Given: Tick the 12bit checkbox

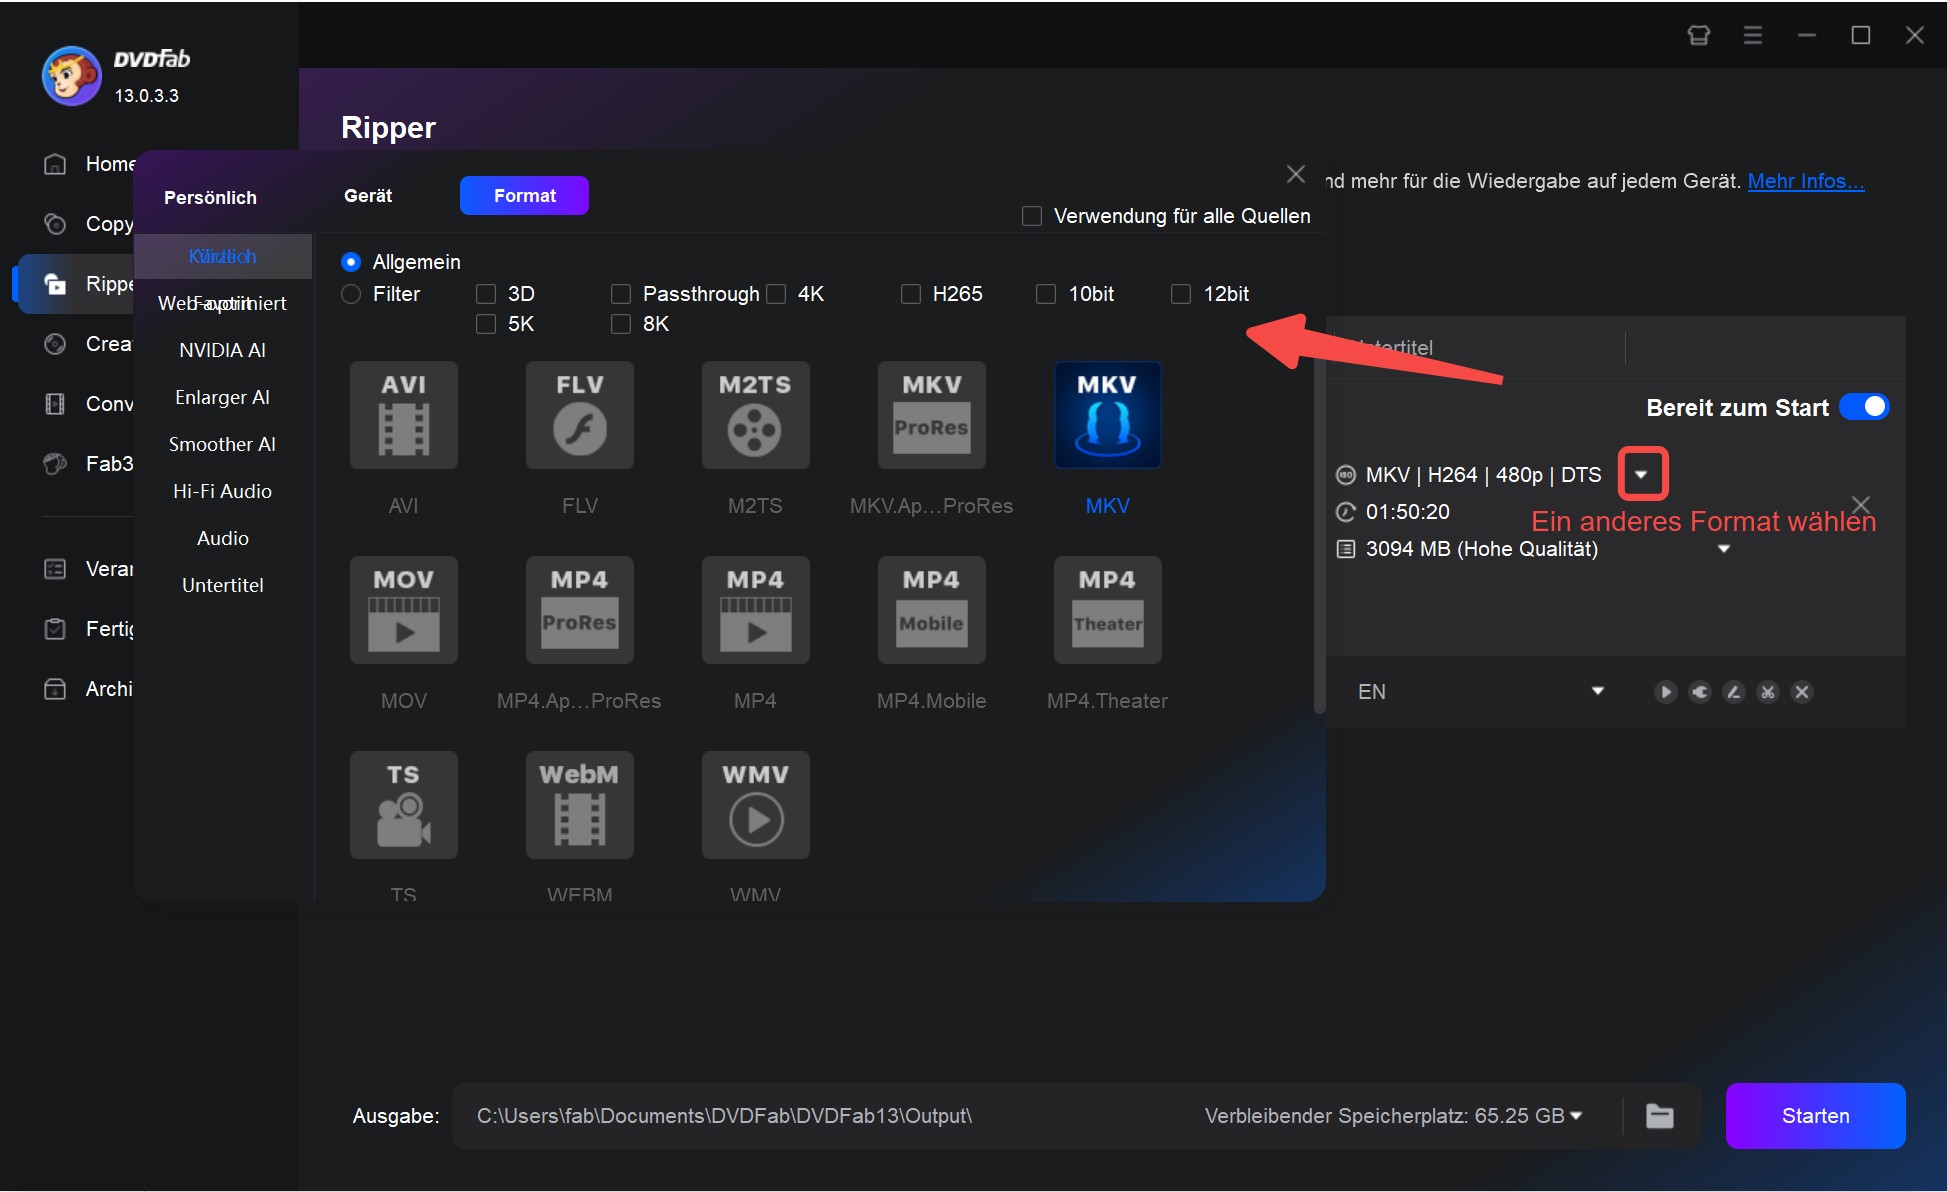Looking at the screenshot, I should click(1181, 294).
